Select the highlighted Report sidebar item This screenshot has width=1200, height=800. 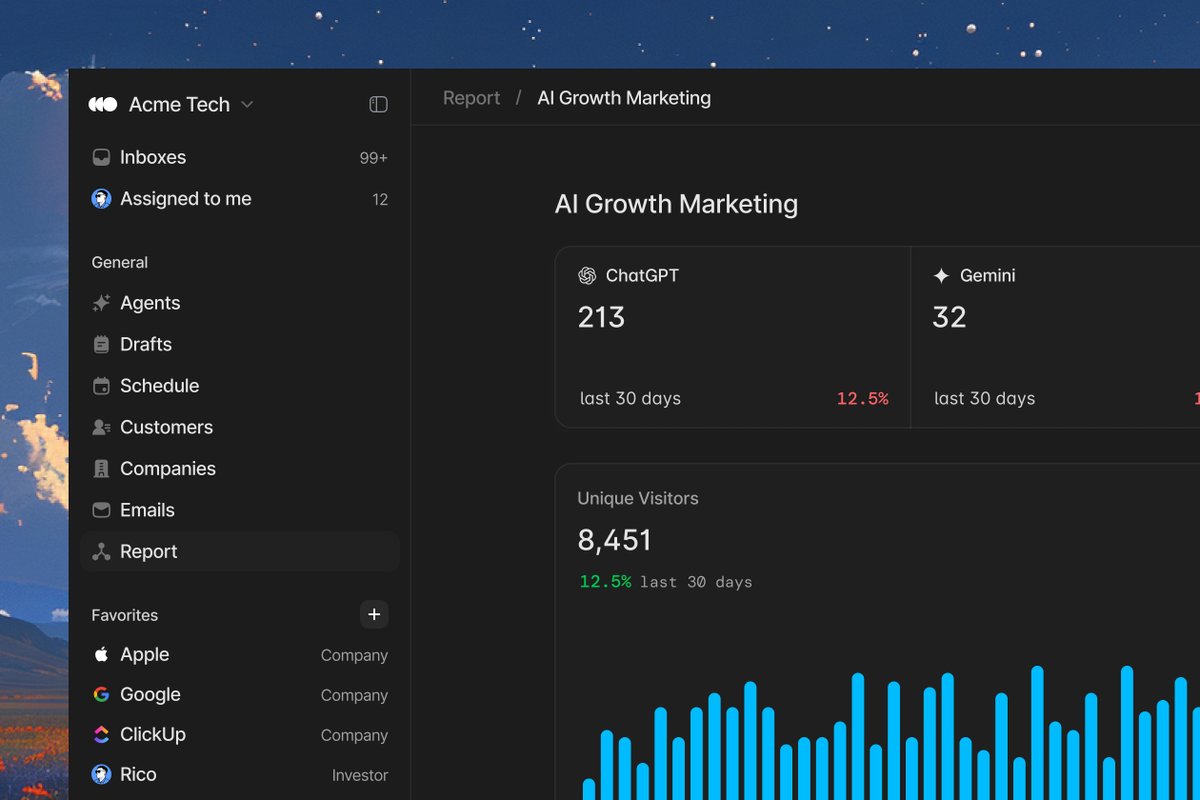pyautogui.click(x=240, y=551)
